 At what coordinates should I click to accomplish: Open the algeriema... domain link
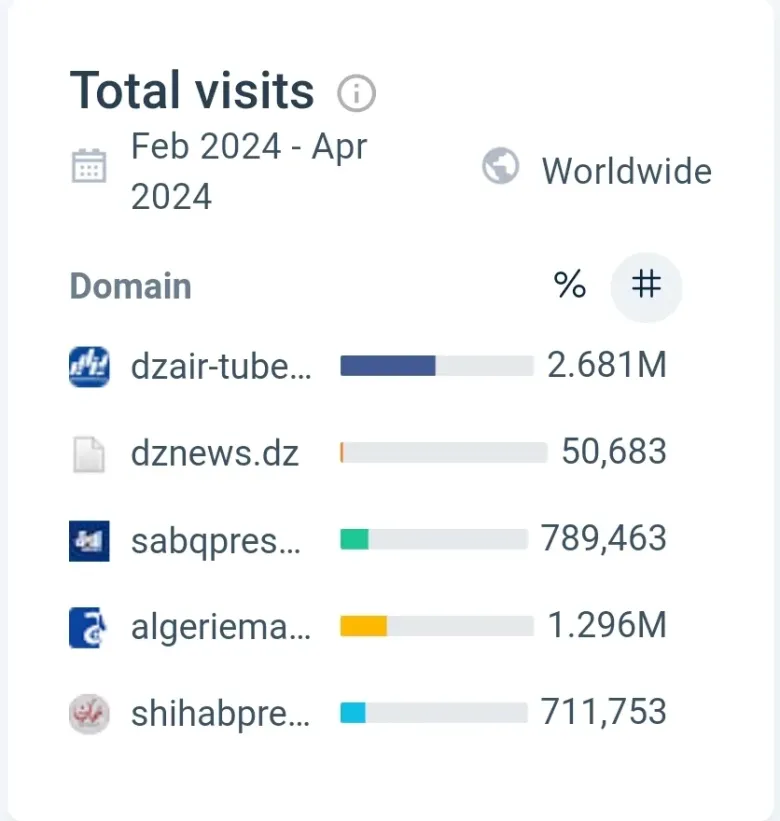pyautogui.click(x=221, y=627)
